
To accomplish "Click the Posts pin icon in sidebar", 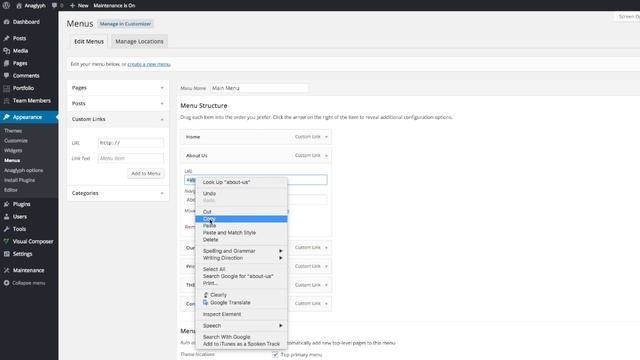I will [x=7, y=38].
